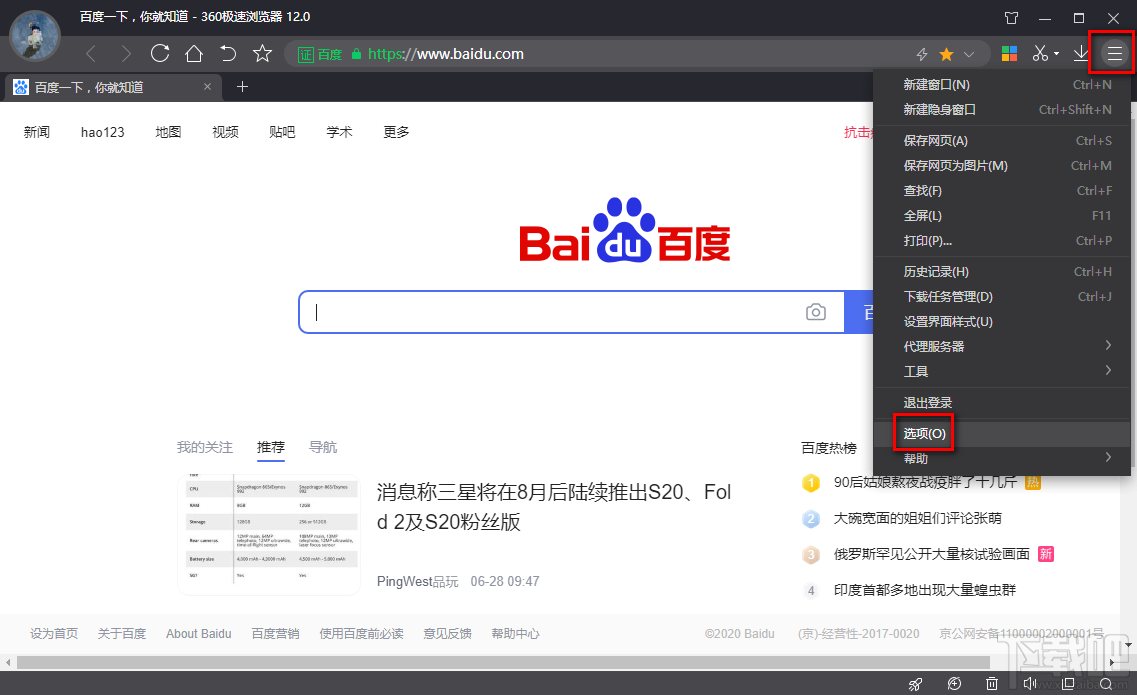The height and width of the screenshot is (695, 1137).
Task: Switch to the 推荐 tab
Action: [270, 447]
